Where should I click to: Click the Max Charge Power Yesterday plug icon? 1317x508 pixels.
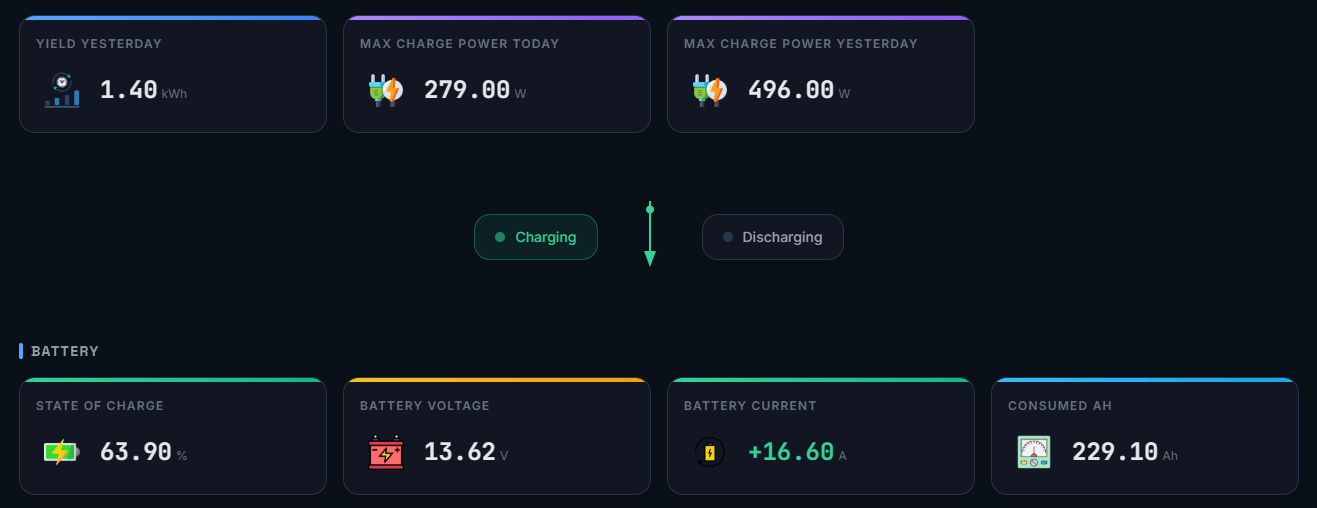pyautogui.click(x=710, y=90)
